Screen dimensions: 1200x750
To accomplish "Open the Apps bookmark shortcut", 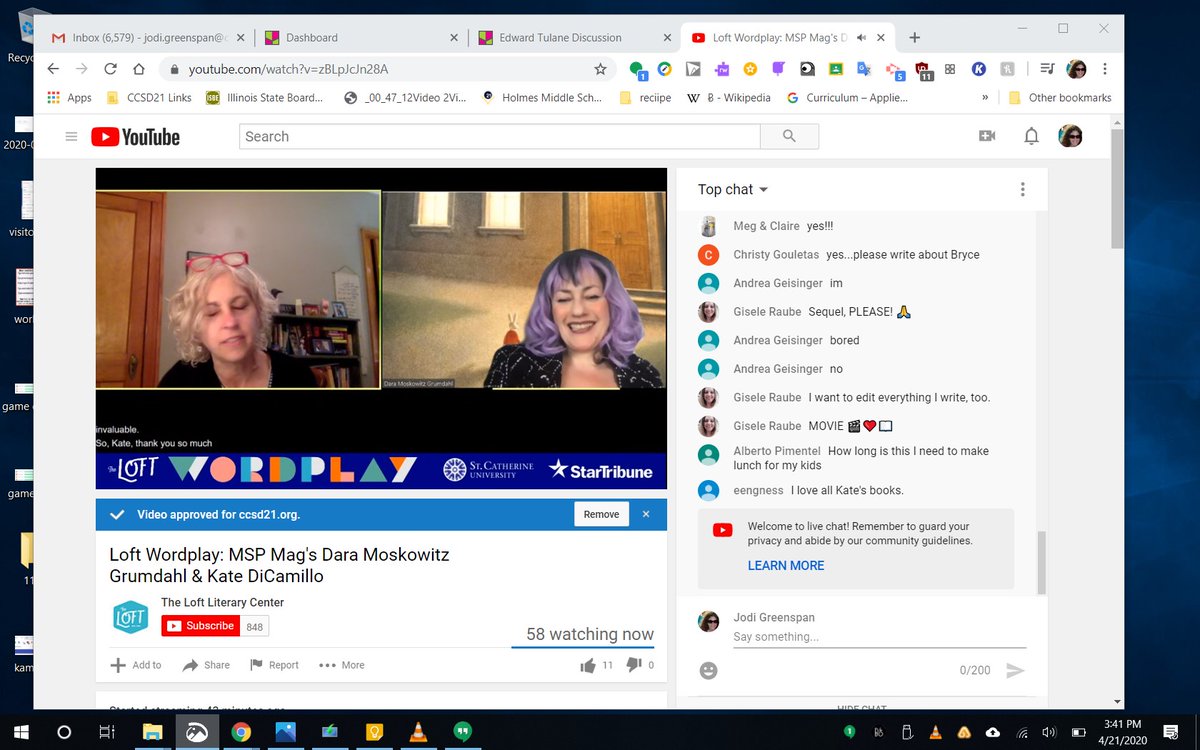I will pos(70,98).
